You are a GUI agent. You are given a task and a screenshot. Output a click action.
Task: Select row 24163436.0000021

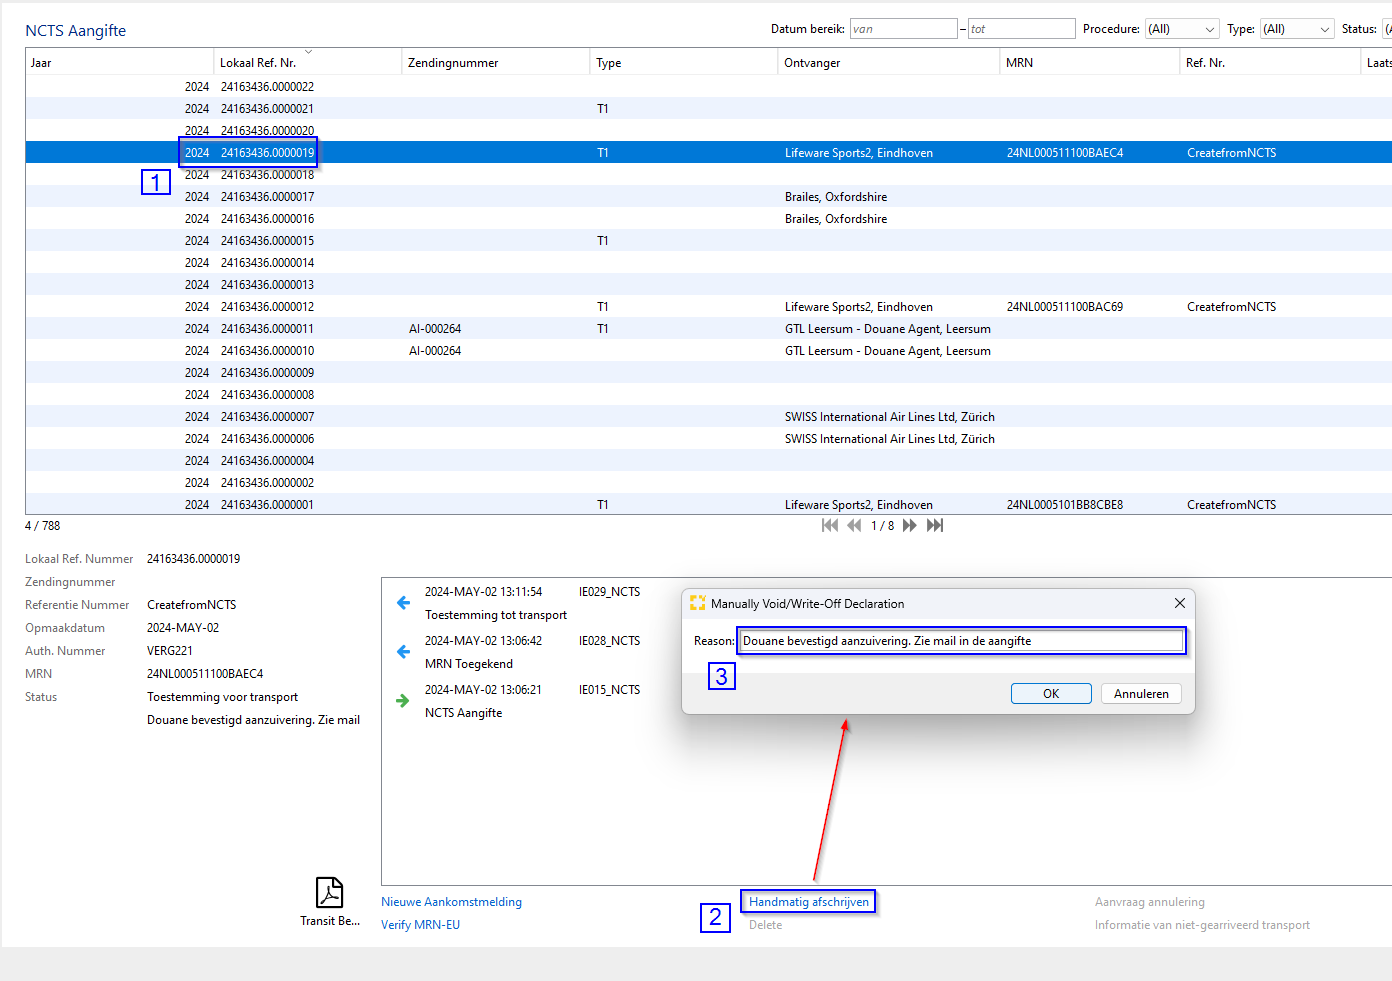708,109
